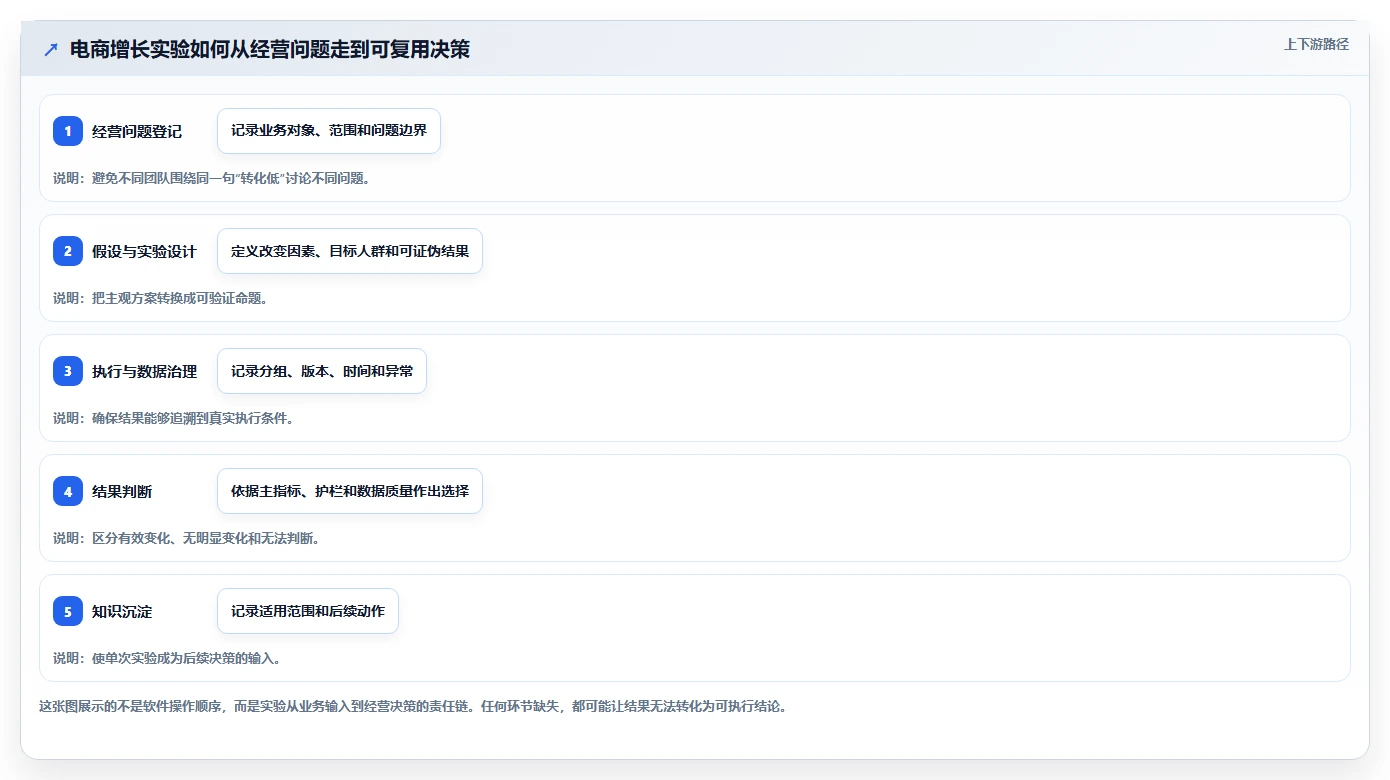Click the 定义改变因素、目标人群和可证伪结果 chip
The image size is (1390, 780).
point(350,251)
